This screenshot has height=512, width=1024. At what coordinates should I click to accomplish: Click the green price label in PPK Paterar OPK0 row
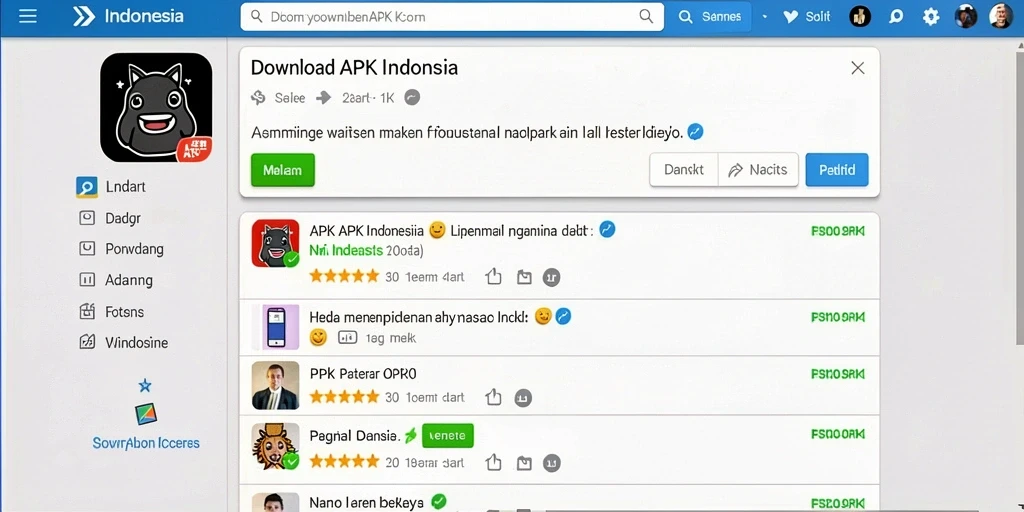pyautogui.click(x=838, y=374)
